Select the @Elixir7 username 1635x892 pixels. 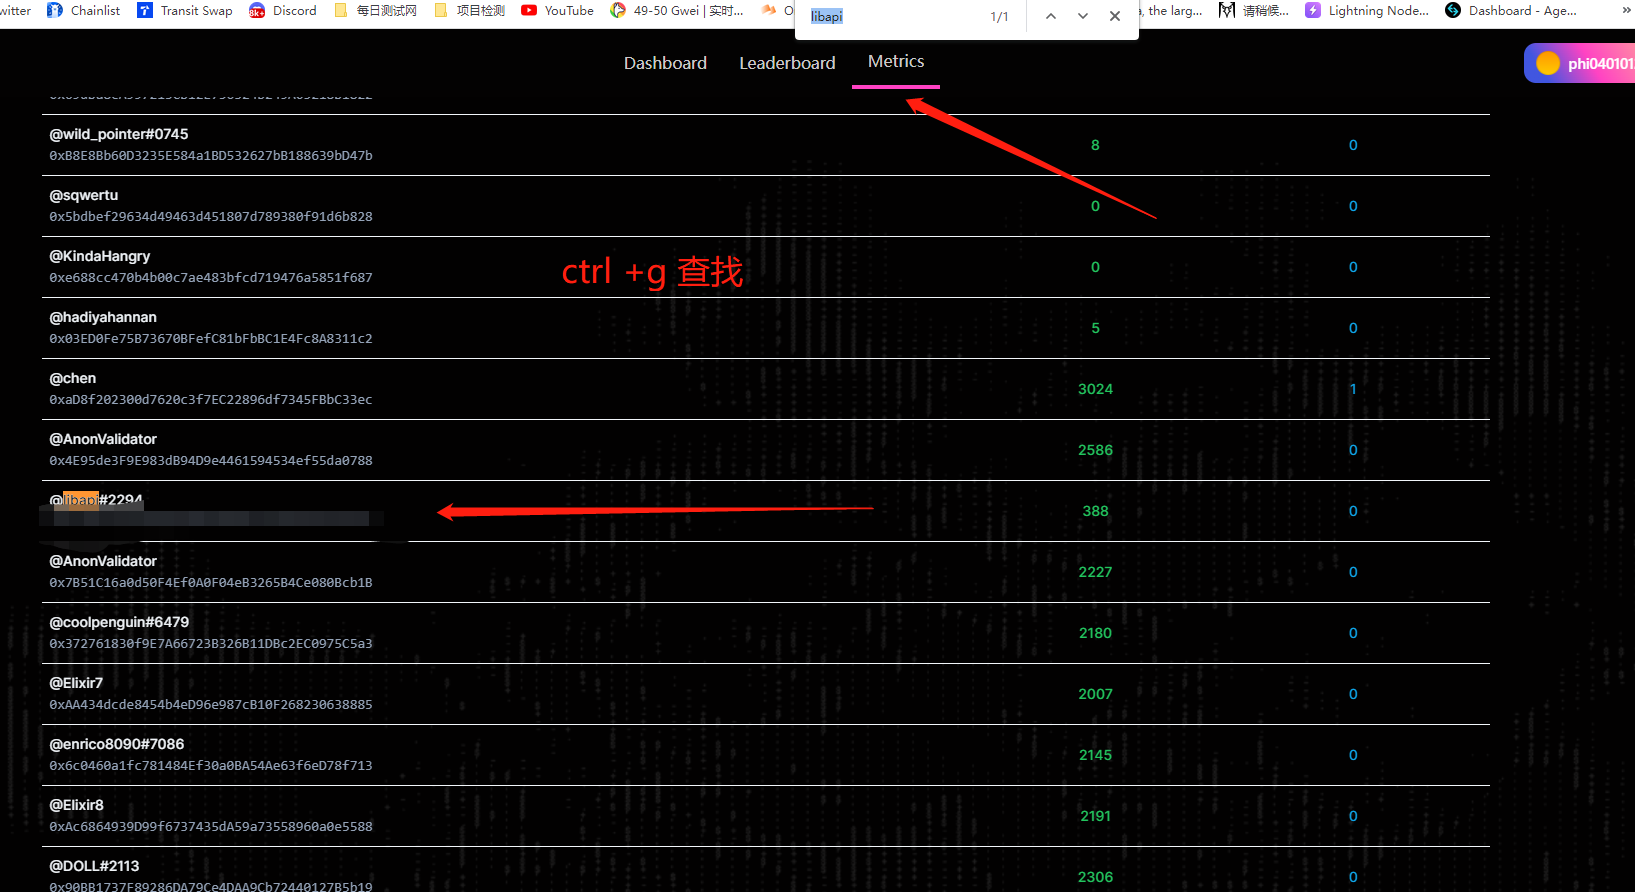(76, 683)
